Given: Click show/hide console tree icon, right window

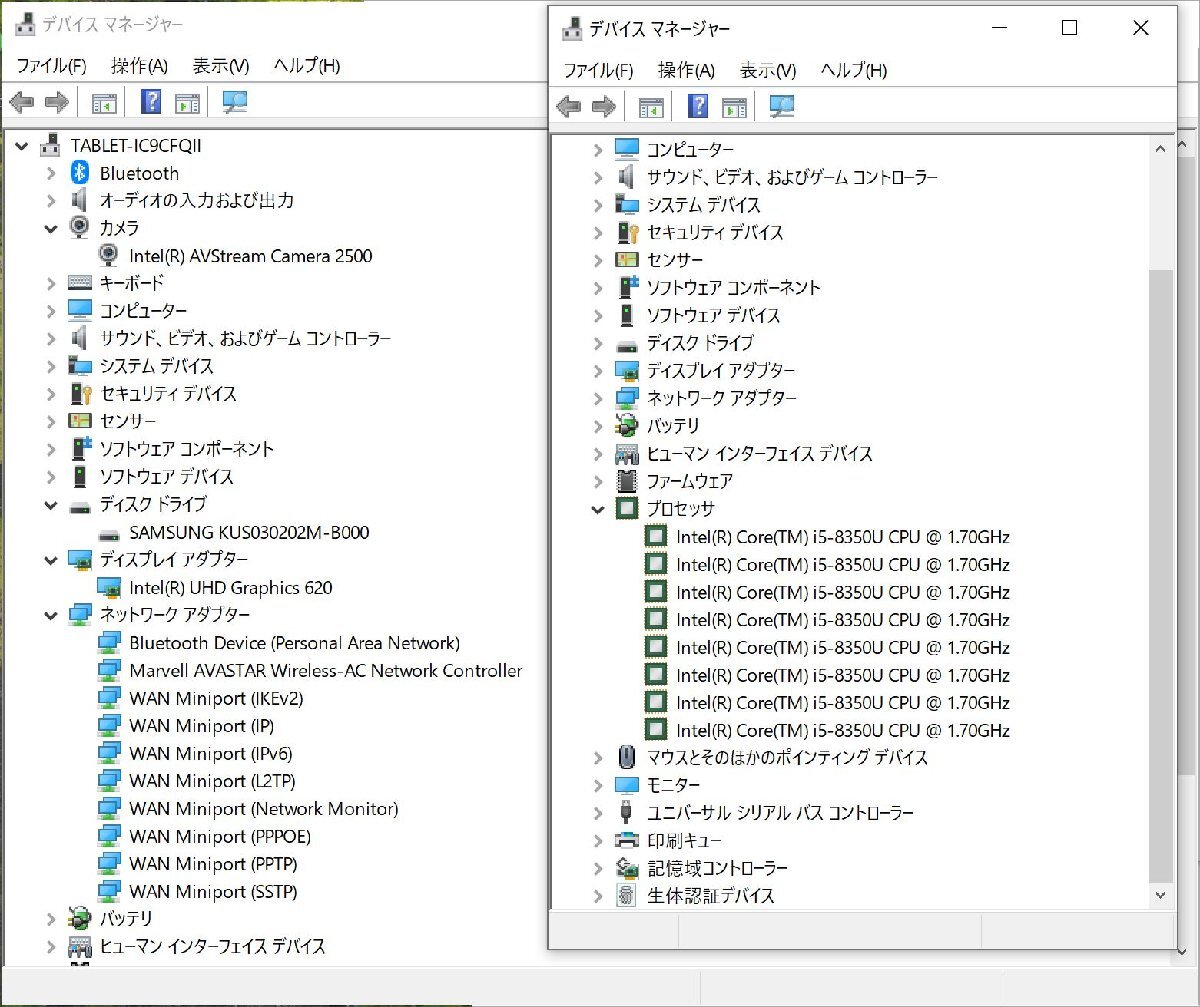Looking at the screenshot, I should coord(651,106).
